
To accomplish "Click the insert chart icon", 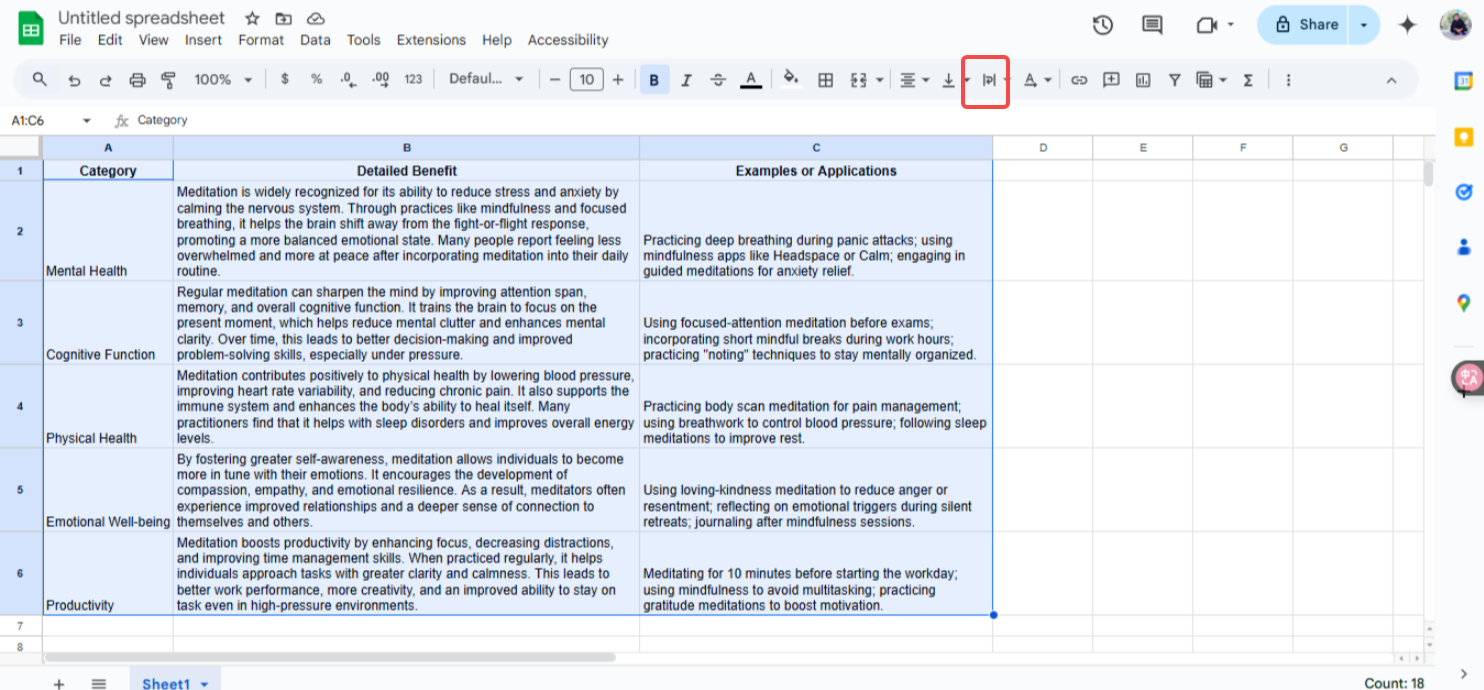I will [x=1143, y=80].
